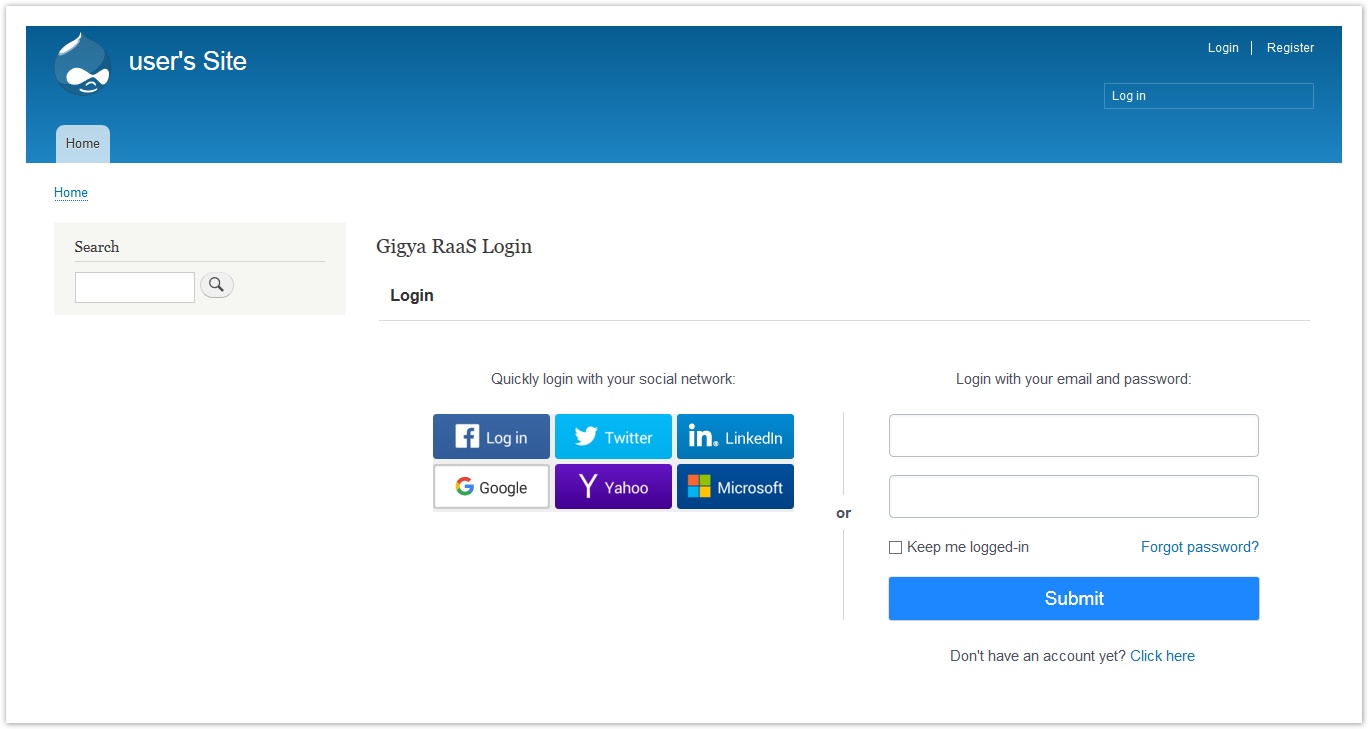Click the blue Submit button
1368x729 pixels.
1074,598
